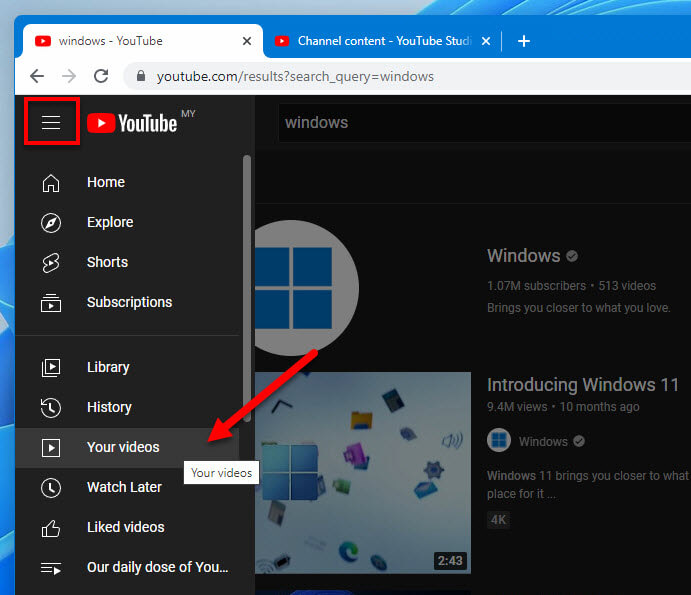Click Windows channel name under video
This screenshot has height=595, width=691.
pyautogui.click(x=543, y=441)
